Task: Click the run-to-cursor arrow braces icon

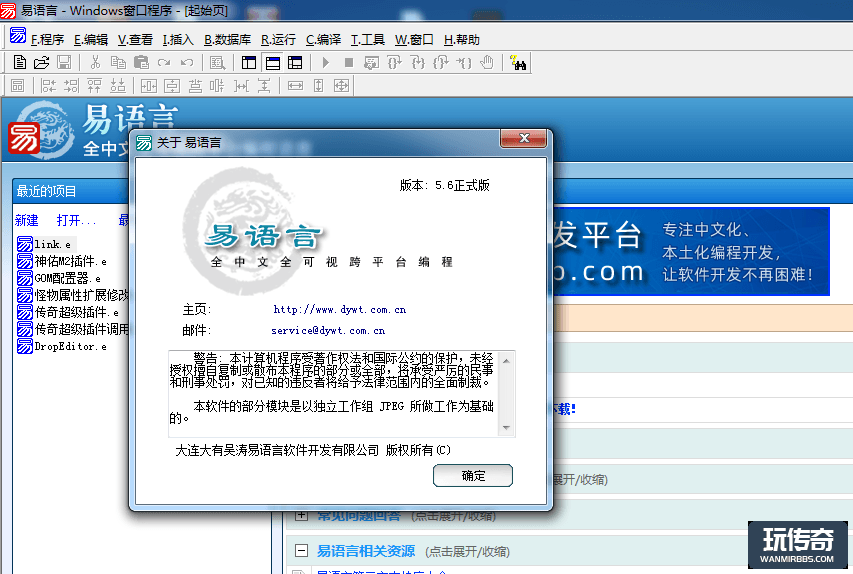Action: [x=464, y=63]
